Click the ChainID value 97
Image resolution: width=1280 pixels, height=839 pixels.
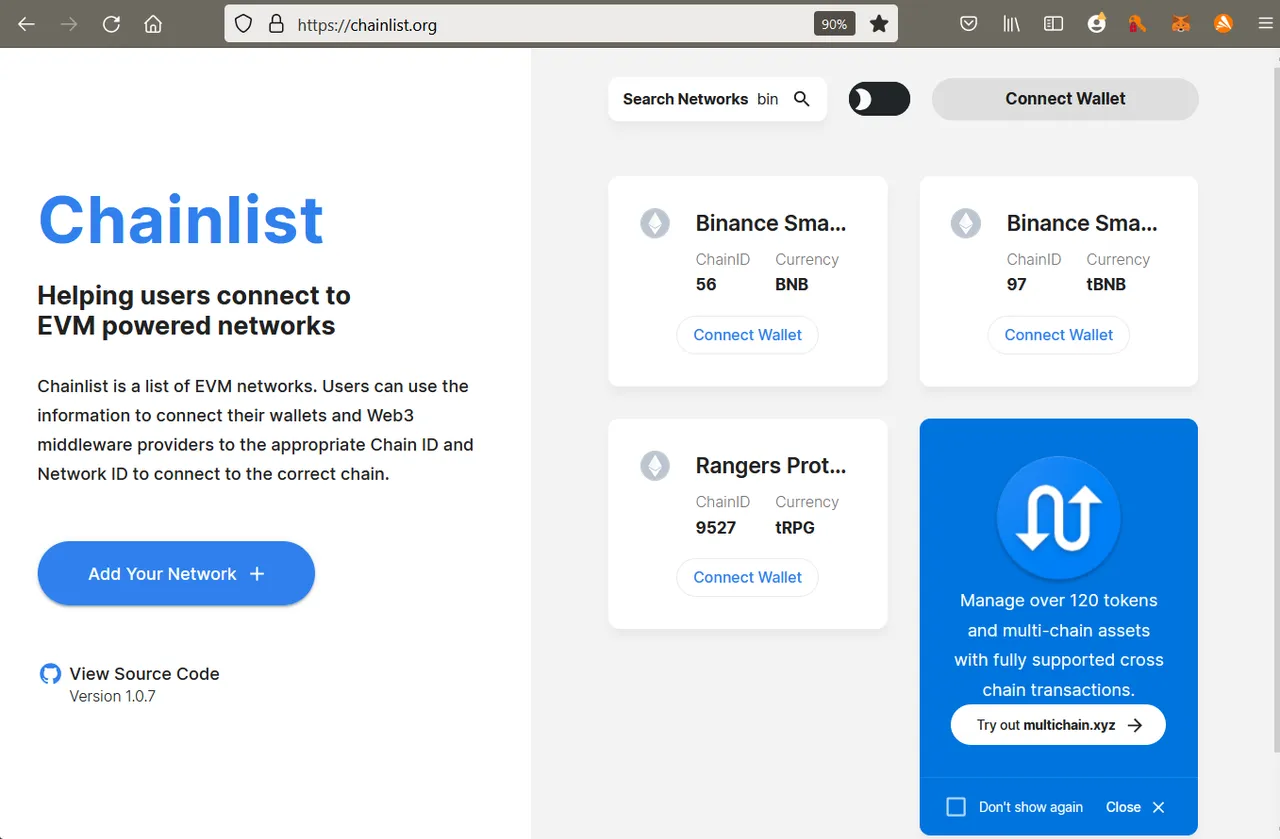pyautogui.click(x=1017, y=284)
